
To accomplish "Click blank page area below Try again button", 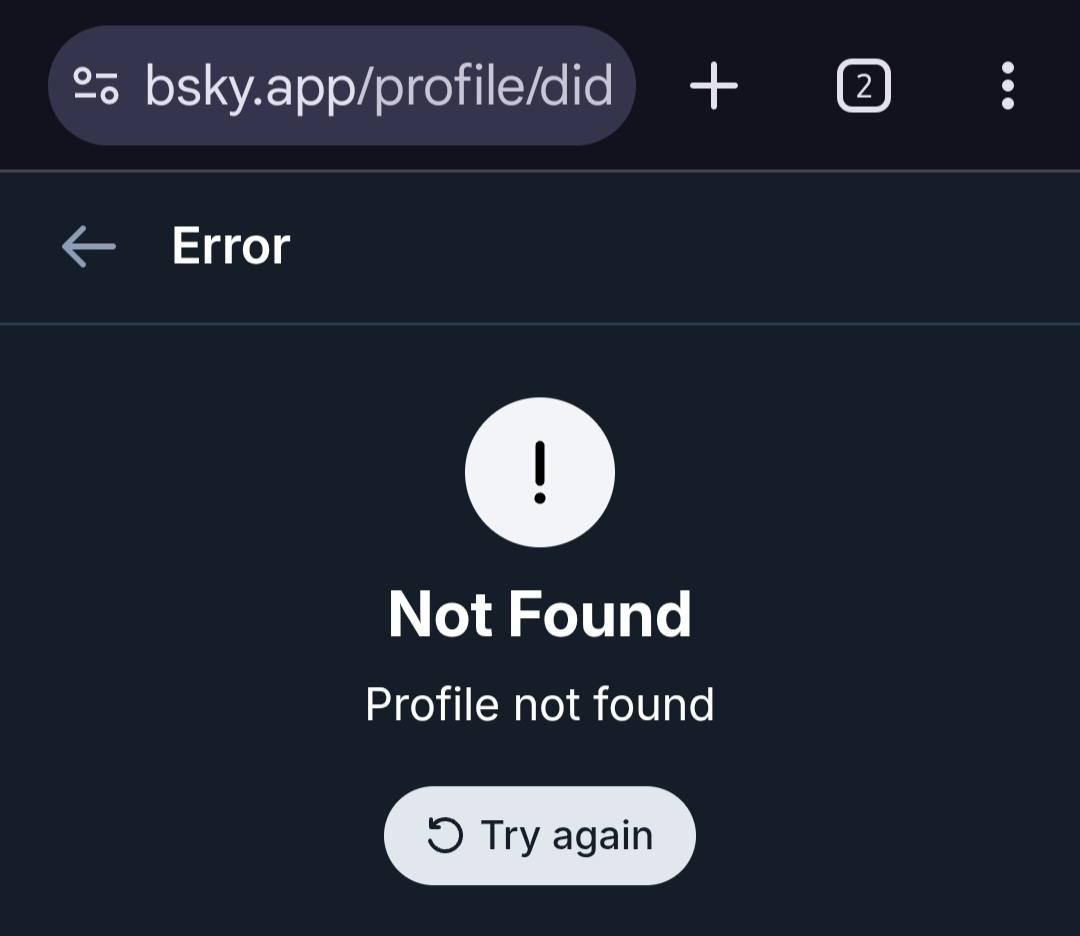I will pos(540,912).
